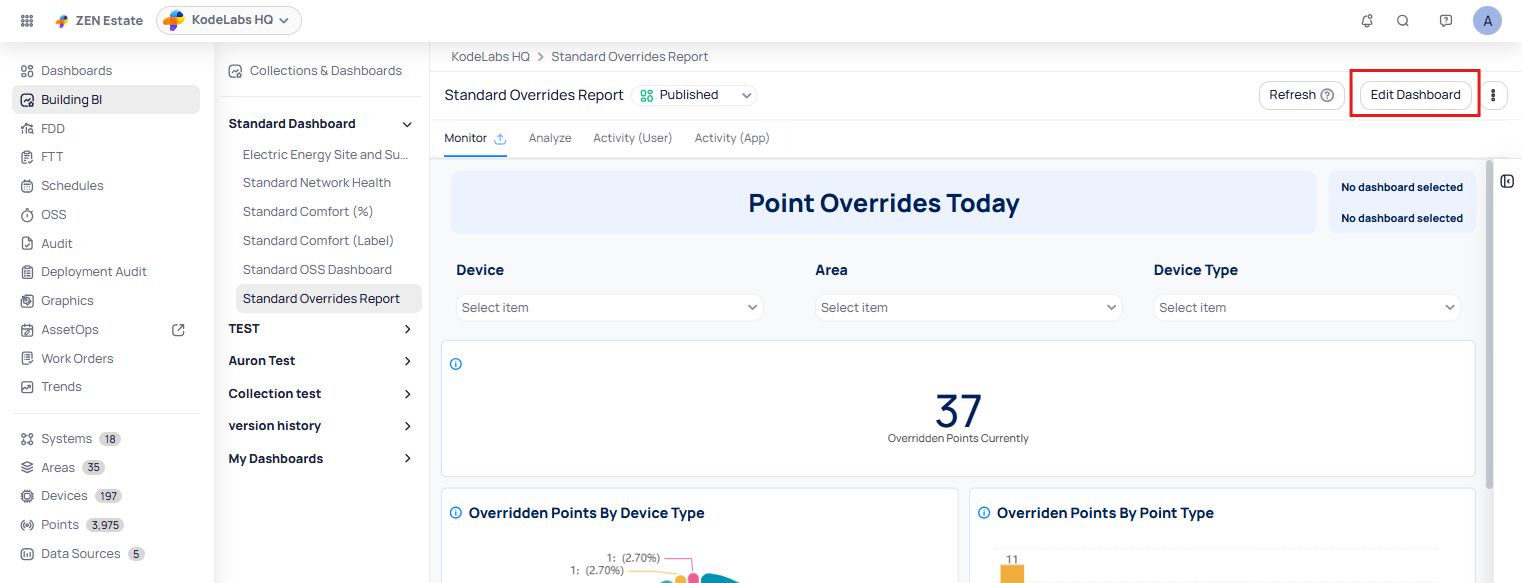
Task: Open the user avatar menu
Action: click(x=1487, y=21)
